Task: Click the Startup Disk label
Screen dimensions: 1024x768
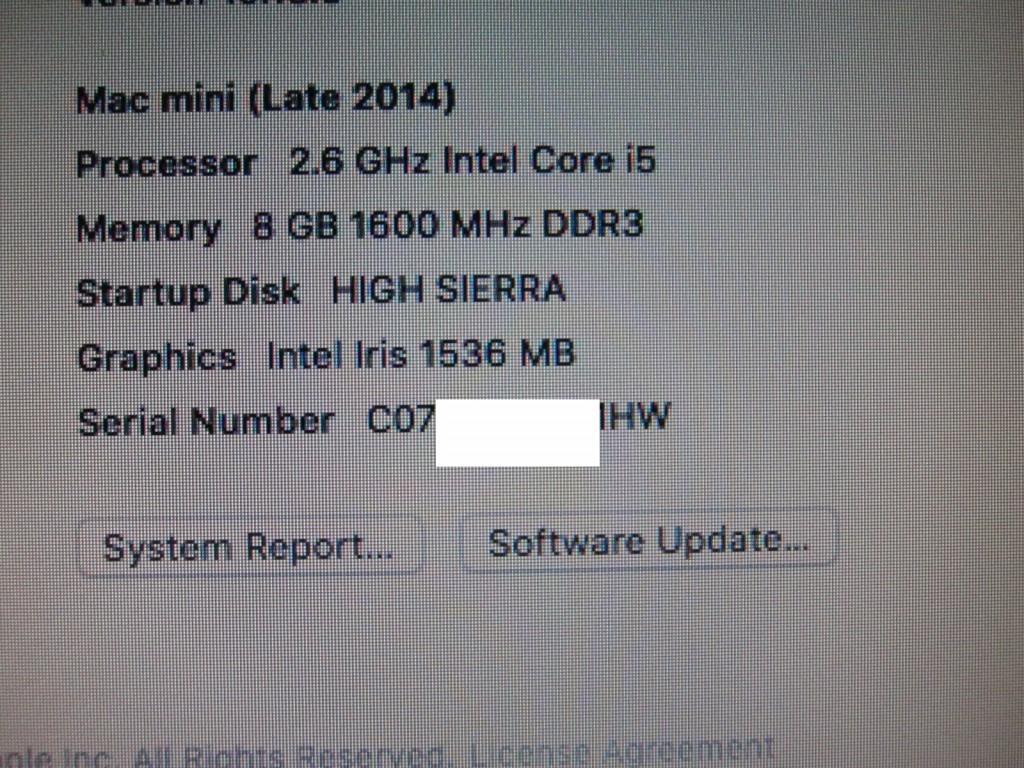Action: (188, 292)
